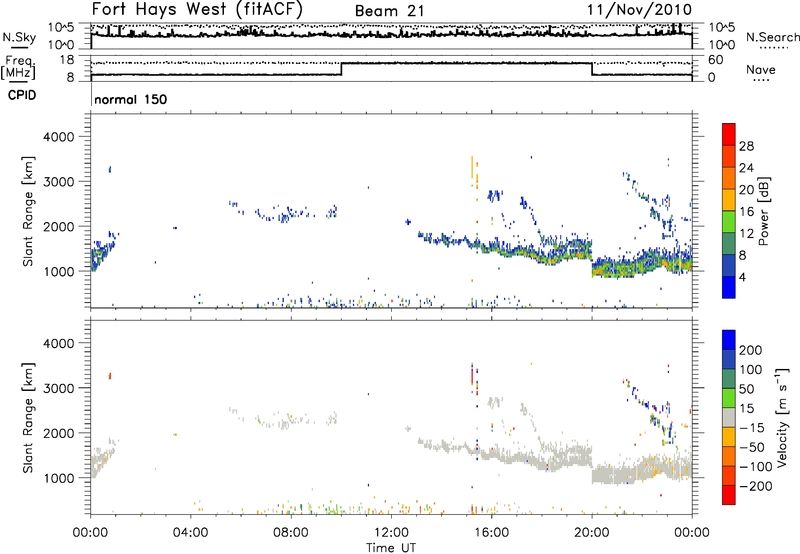
Task: Click the 'Power [dB]' colorbar label
Action: pos(764,211)
